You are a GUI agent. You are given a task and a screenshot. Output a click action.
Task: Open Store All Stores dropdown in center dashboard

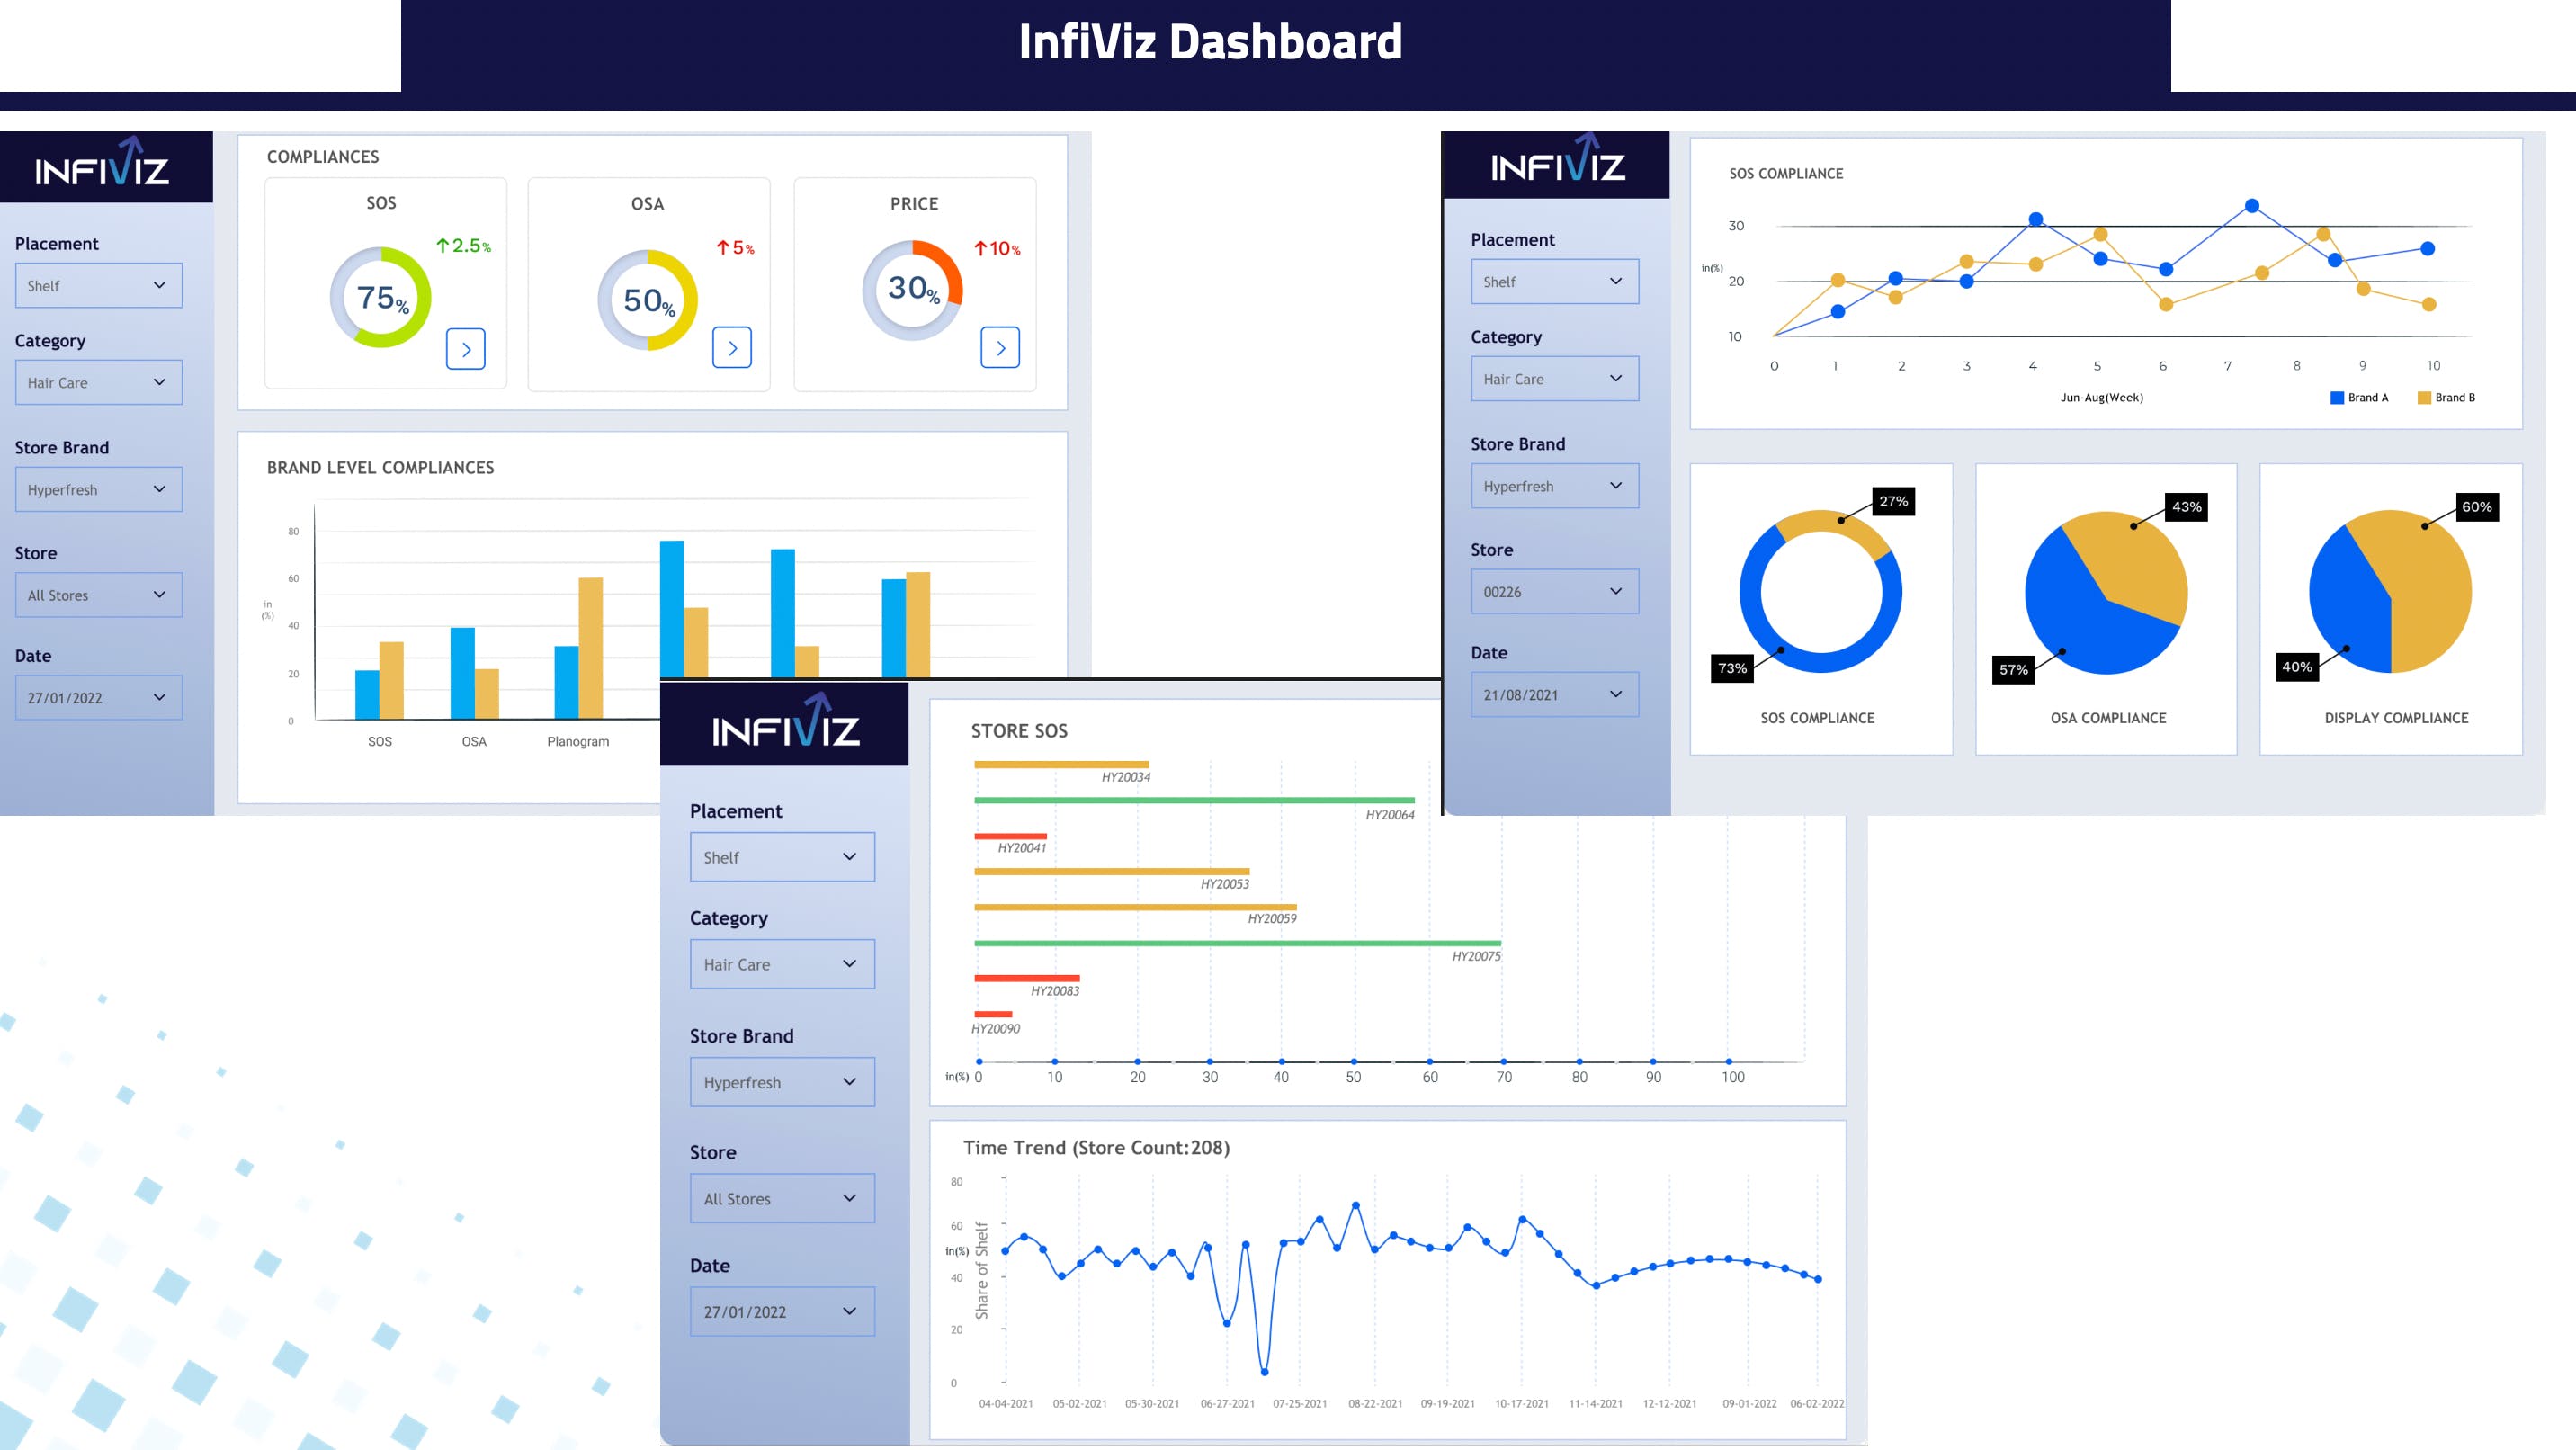click(x=782, y=1198)
